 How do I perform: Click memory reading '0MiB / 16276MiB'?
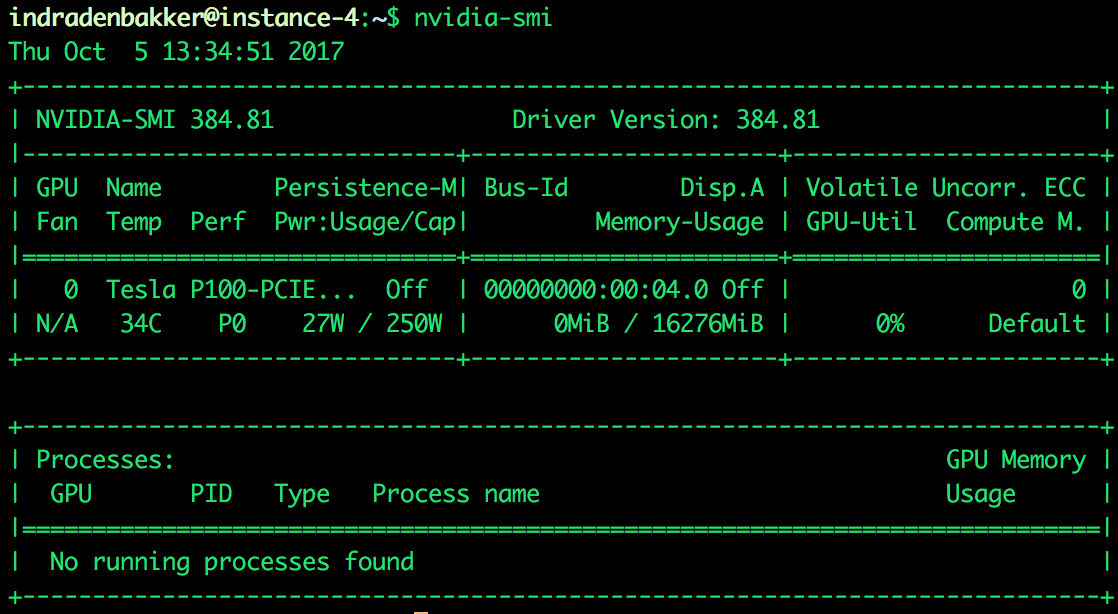(x=659, y=324)
